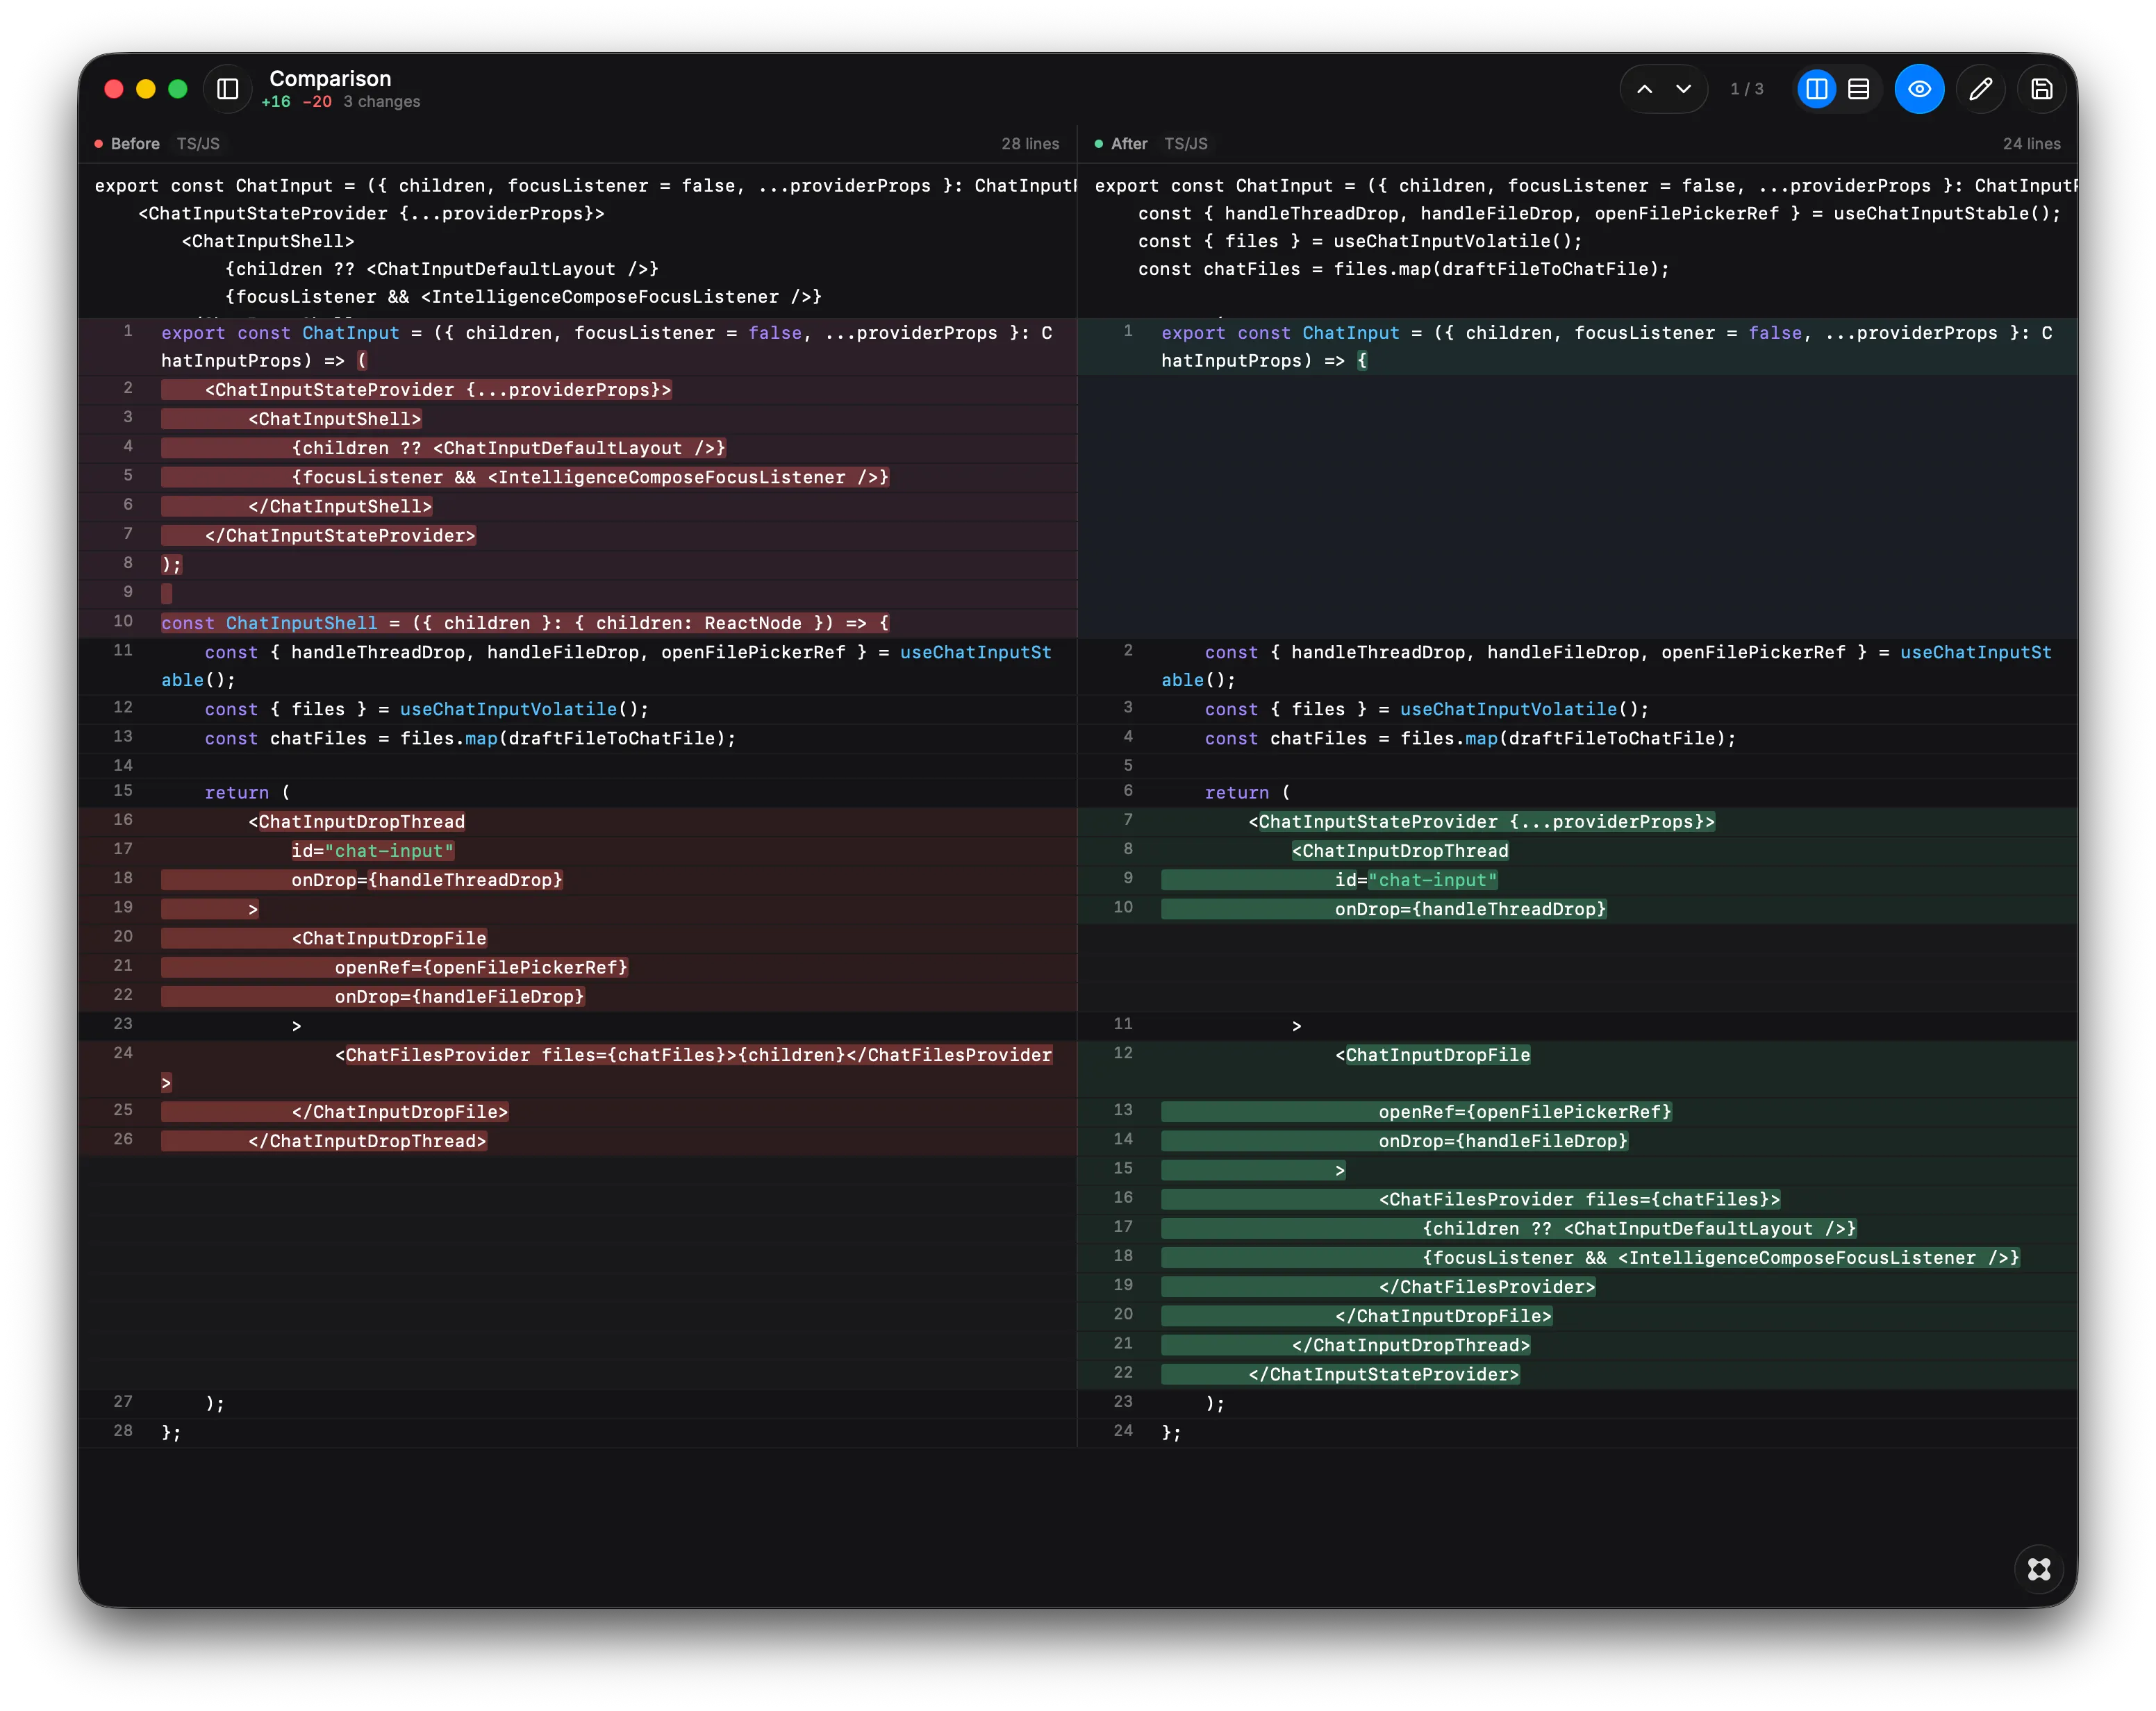Open edit mode with pencil icon
Image resolution: width=2156 pixels, height=1711 pixels.
[x=1980, y=89]
